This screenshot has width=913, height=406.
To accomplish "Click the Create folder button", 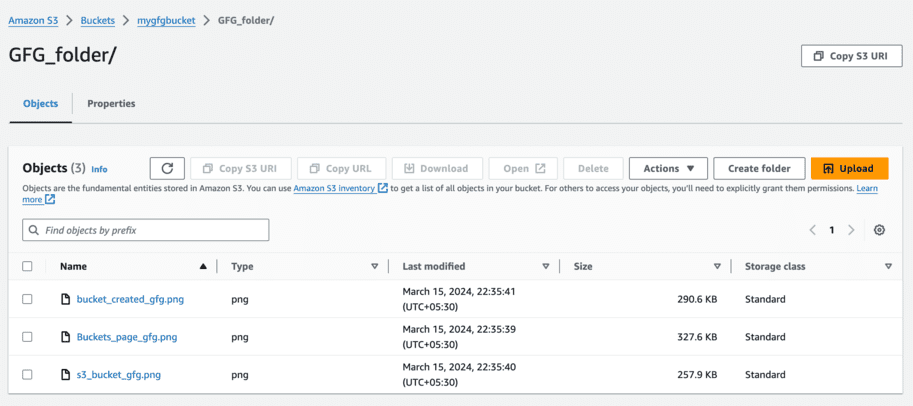I will pyautogui.click(x=759, y=169).
